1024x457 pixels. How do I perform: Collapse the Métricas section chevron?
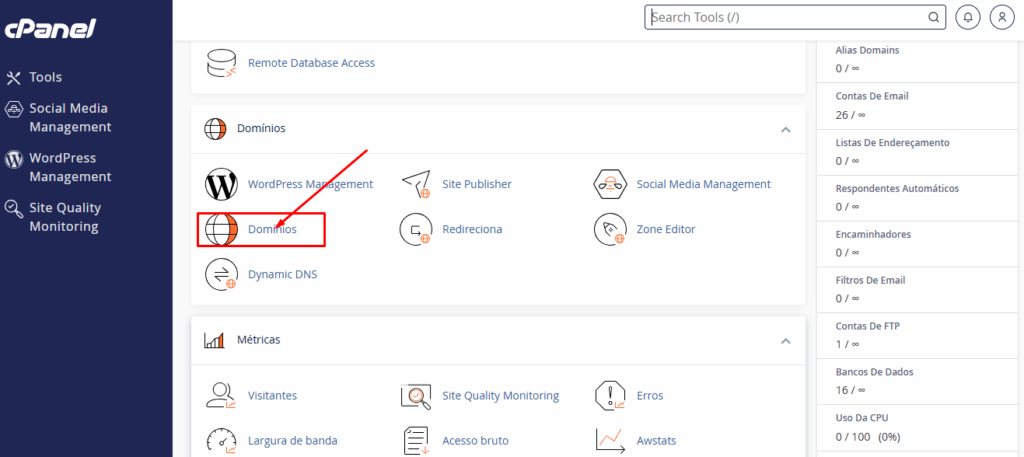pos(786,341)
